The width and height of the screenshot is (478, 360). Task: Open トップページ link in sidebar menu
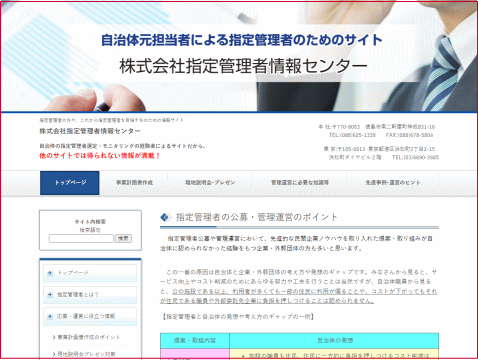click(x=90, y=273)
